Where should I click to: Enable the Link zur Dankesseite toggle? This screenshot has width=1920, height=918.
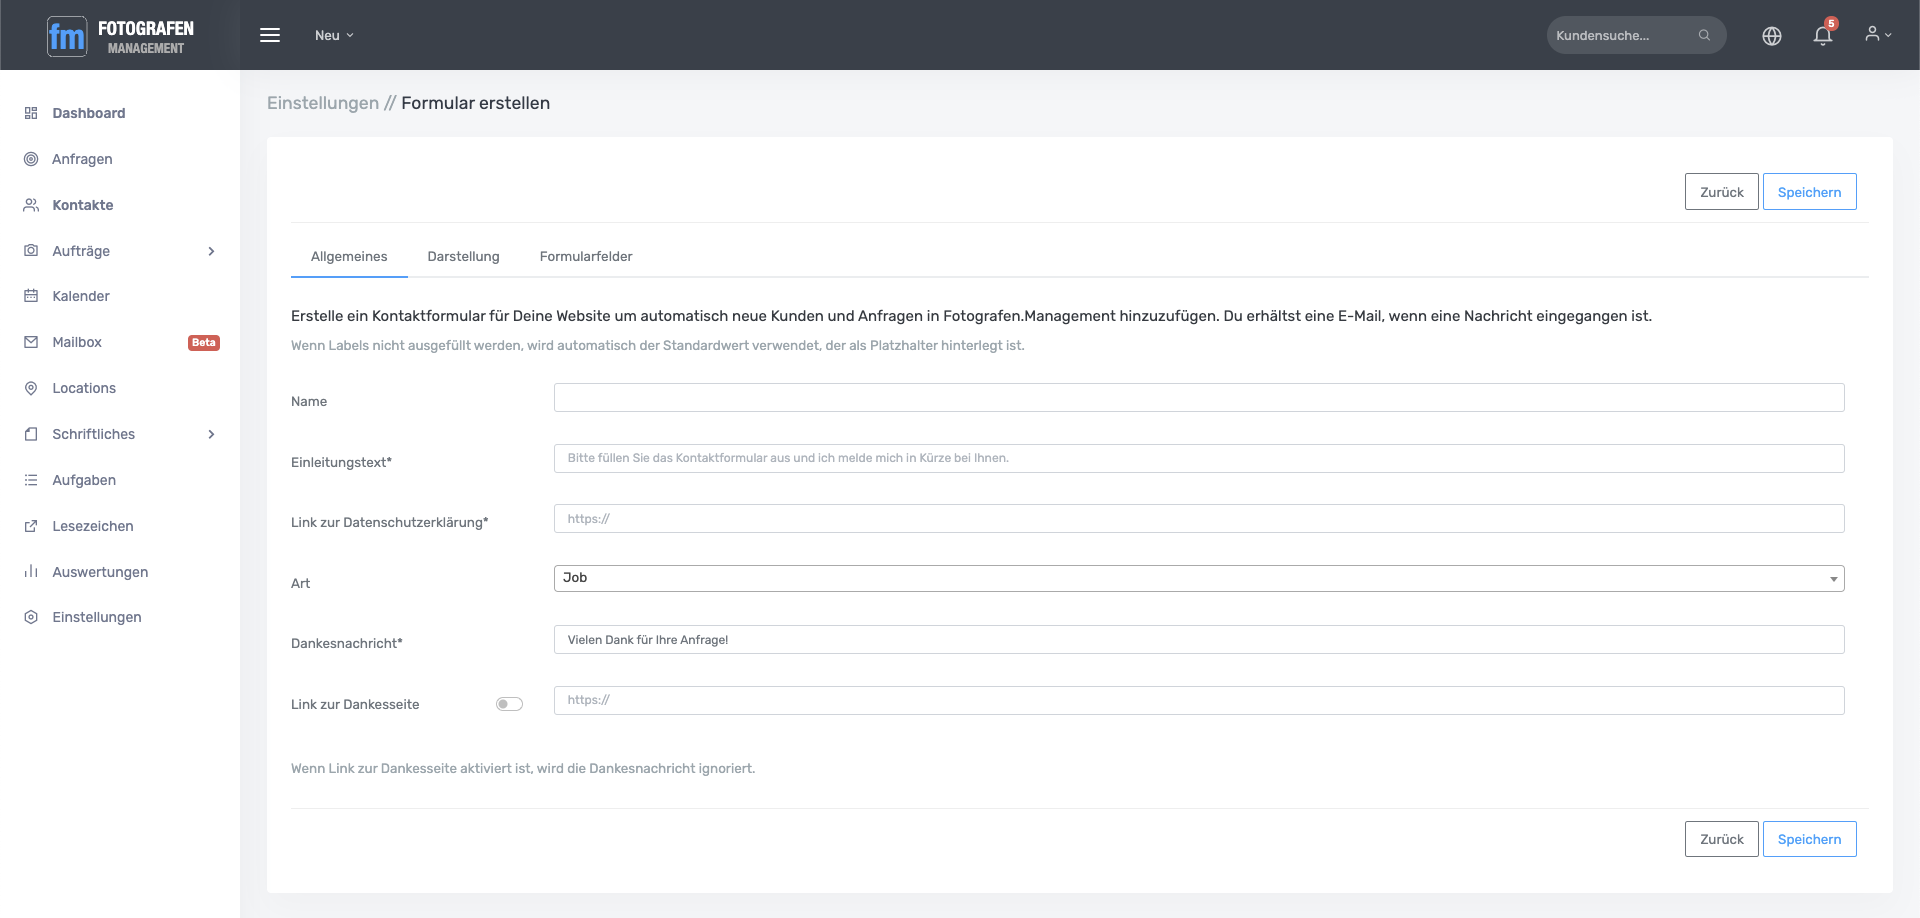coord(509,704)
